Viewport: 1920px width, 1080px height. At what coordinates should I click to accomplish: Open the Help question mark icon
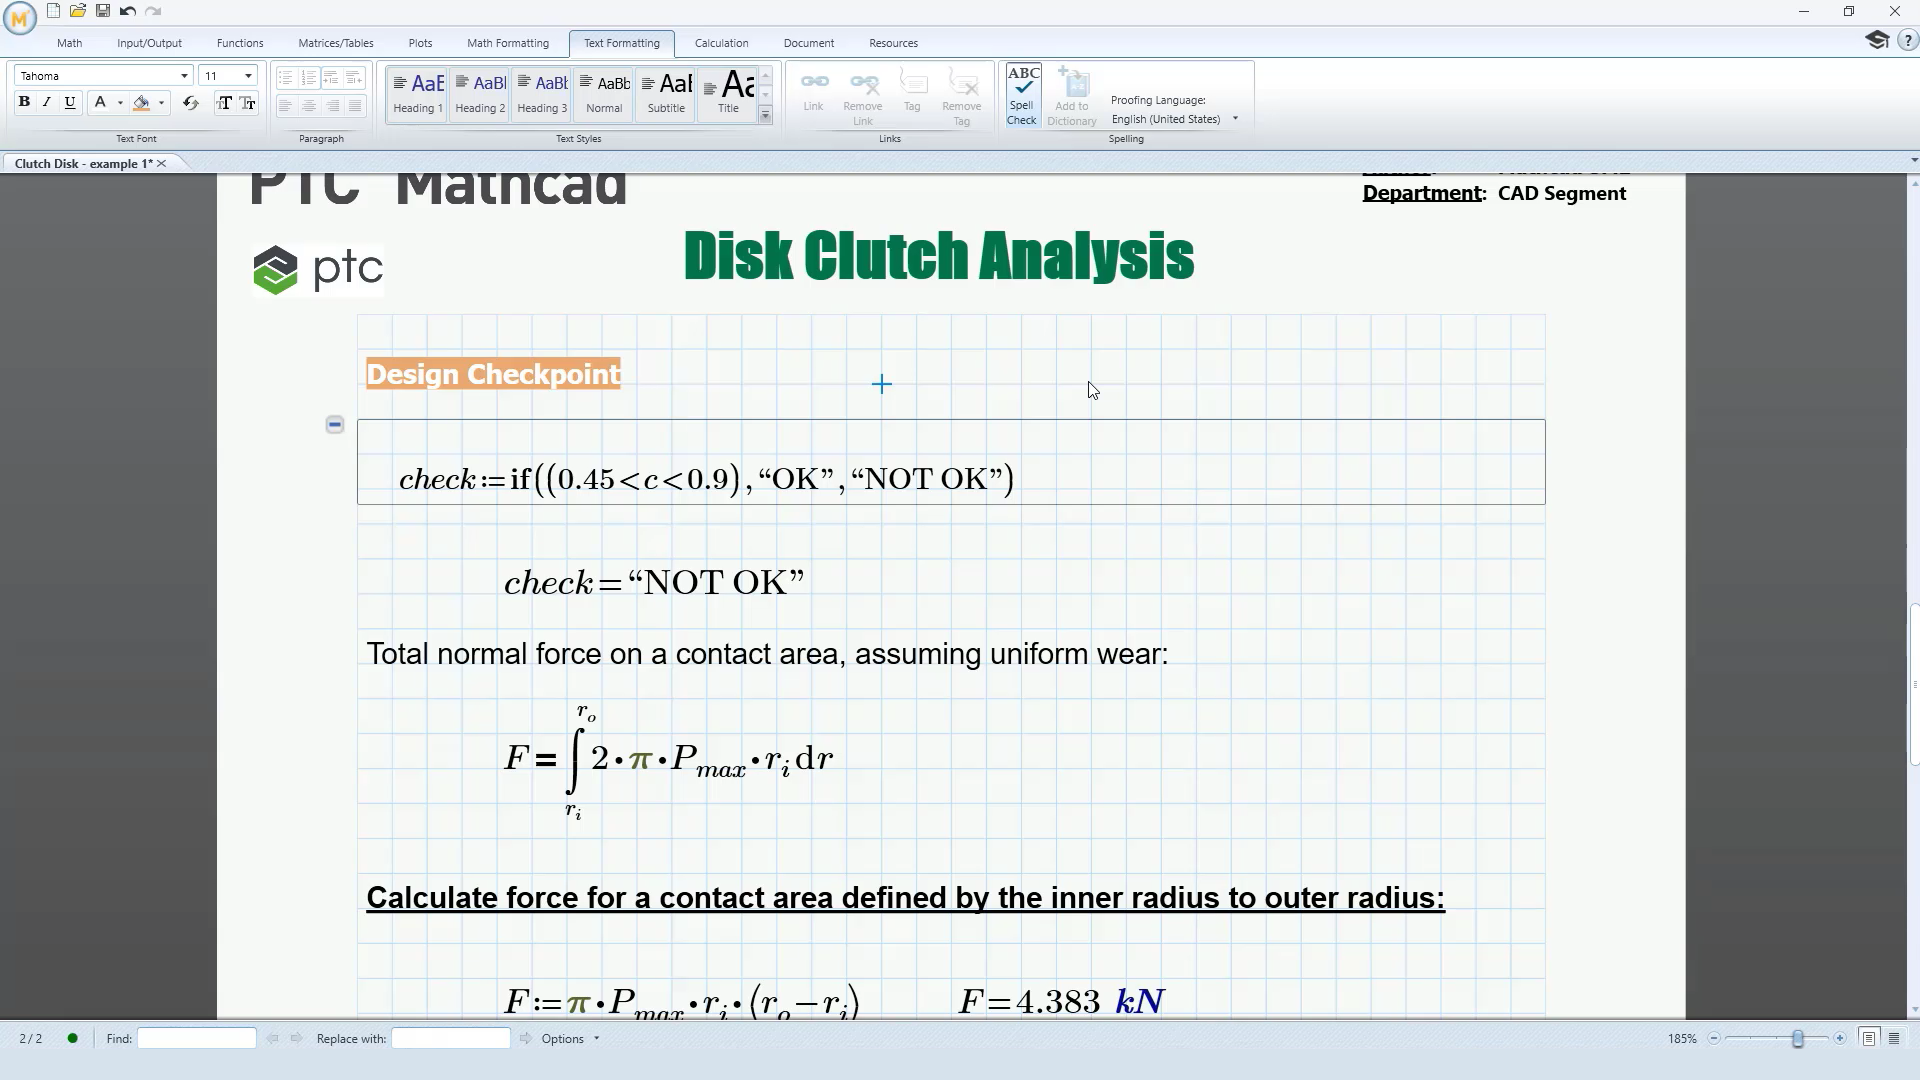[1908, 41]
